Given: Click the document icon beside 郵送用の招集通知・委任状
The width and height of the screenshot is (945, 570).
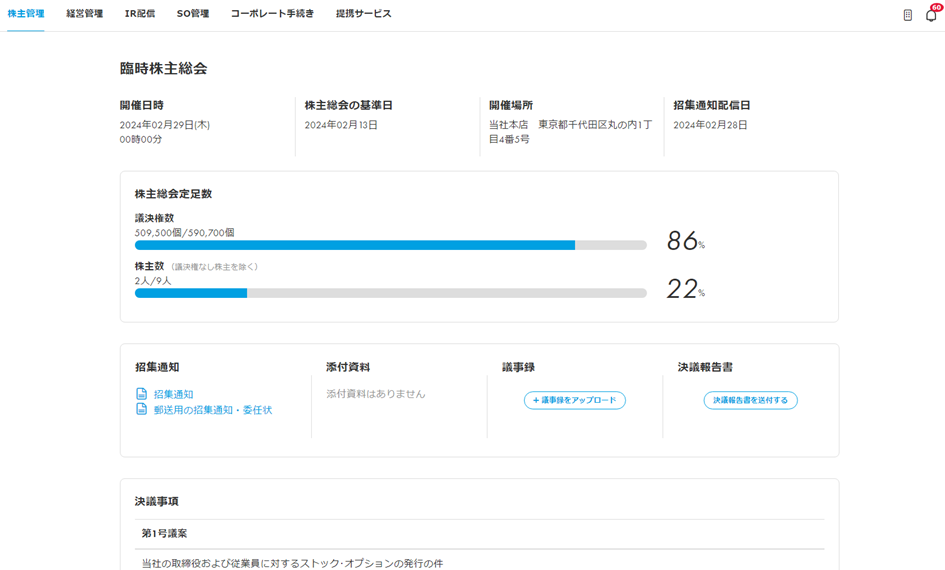Looking at the screenshot, I should click(x=142, y=409).
